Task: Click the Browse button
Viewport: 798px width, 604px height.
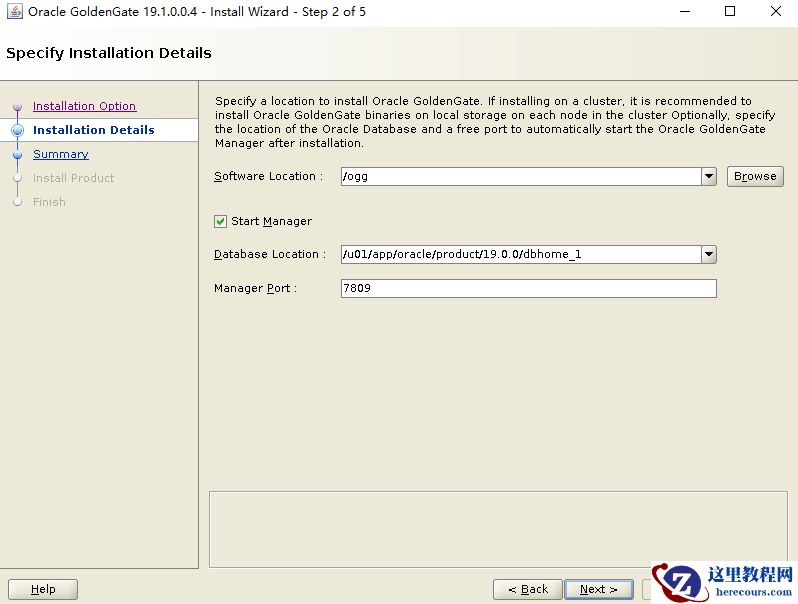Action: point(755,176)
